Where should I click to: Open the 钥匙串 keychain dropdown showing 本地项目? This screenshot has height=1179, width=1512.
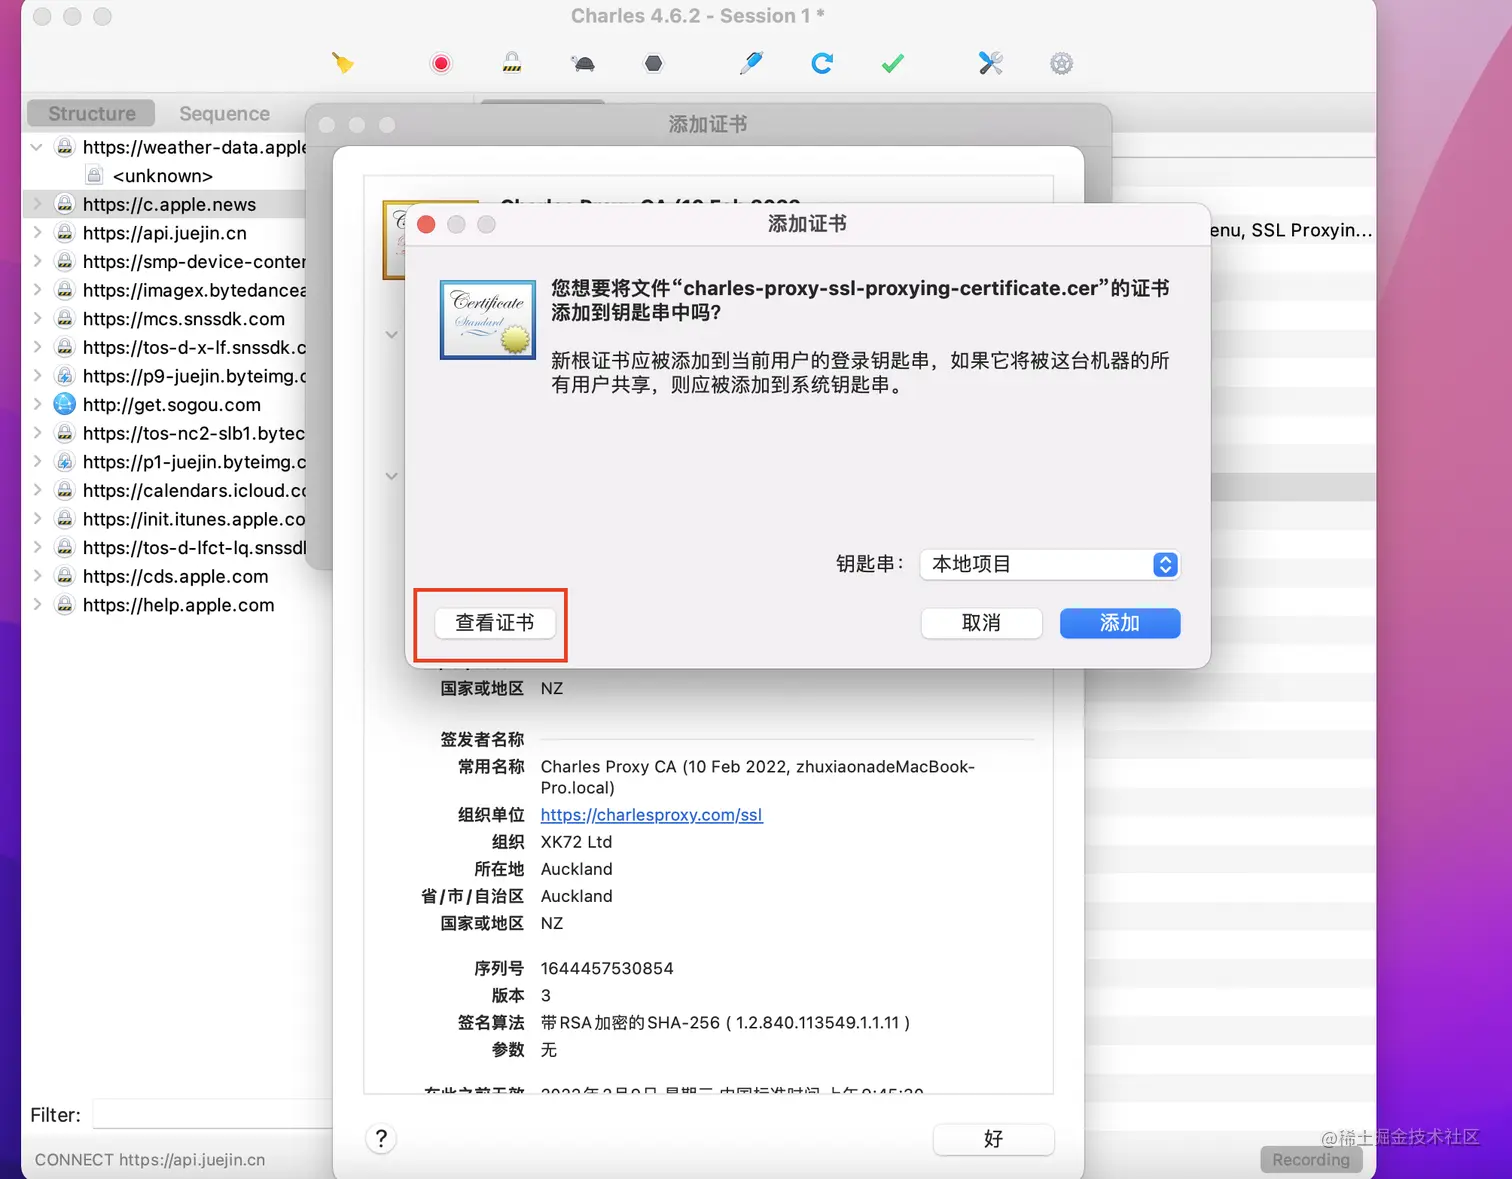point(1048,564)
